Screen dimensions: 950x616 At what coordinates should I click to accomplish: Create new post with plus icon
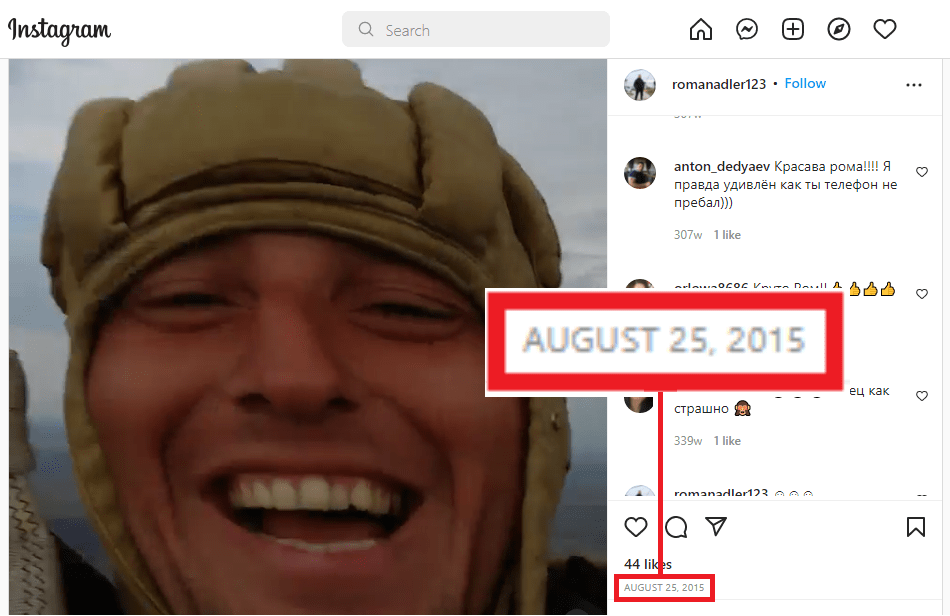[x=793, y=30]
